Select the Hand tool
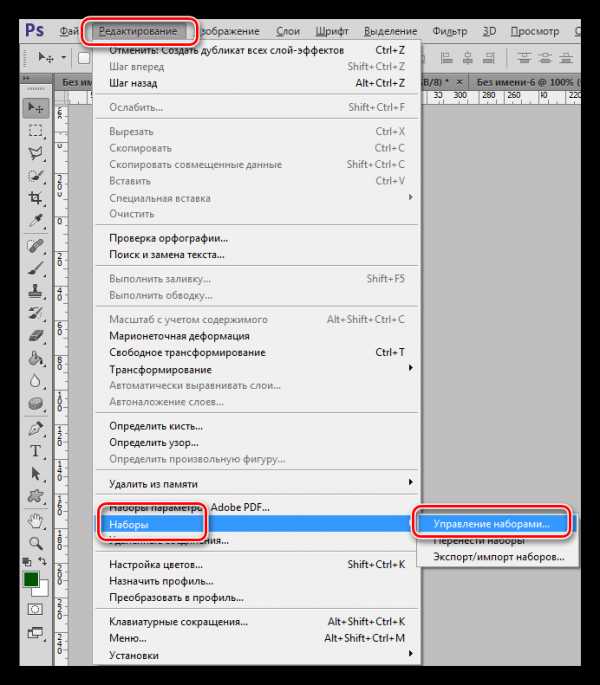600x685 pixels. click(x=36, y=520)
